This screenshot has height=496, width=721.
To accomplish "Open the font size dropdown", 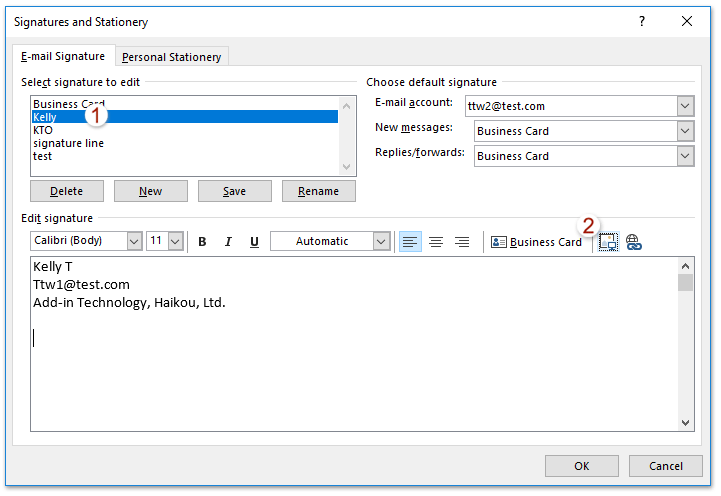I will point(175,242).
